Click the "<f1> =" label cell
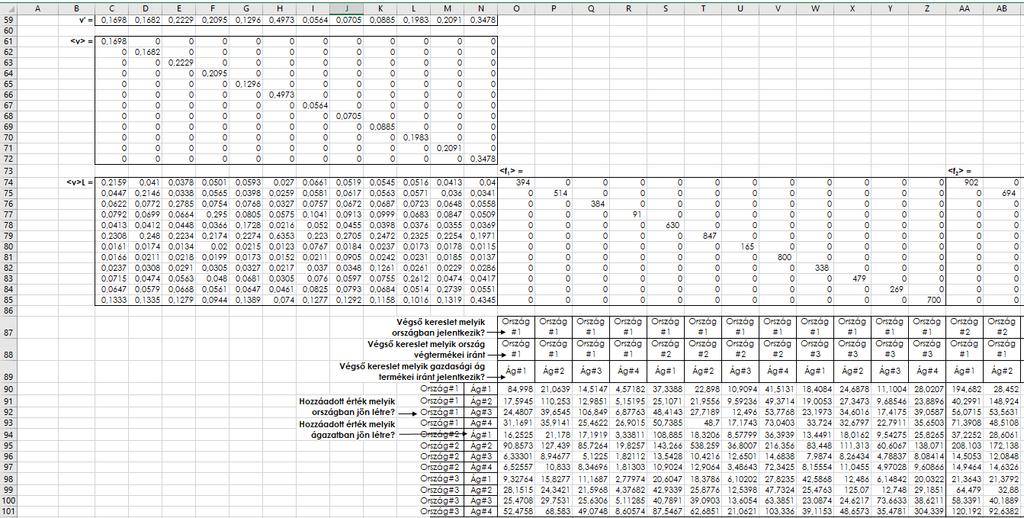Screen dimensions: 1024x518 (x=511, y=171)
